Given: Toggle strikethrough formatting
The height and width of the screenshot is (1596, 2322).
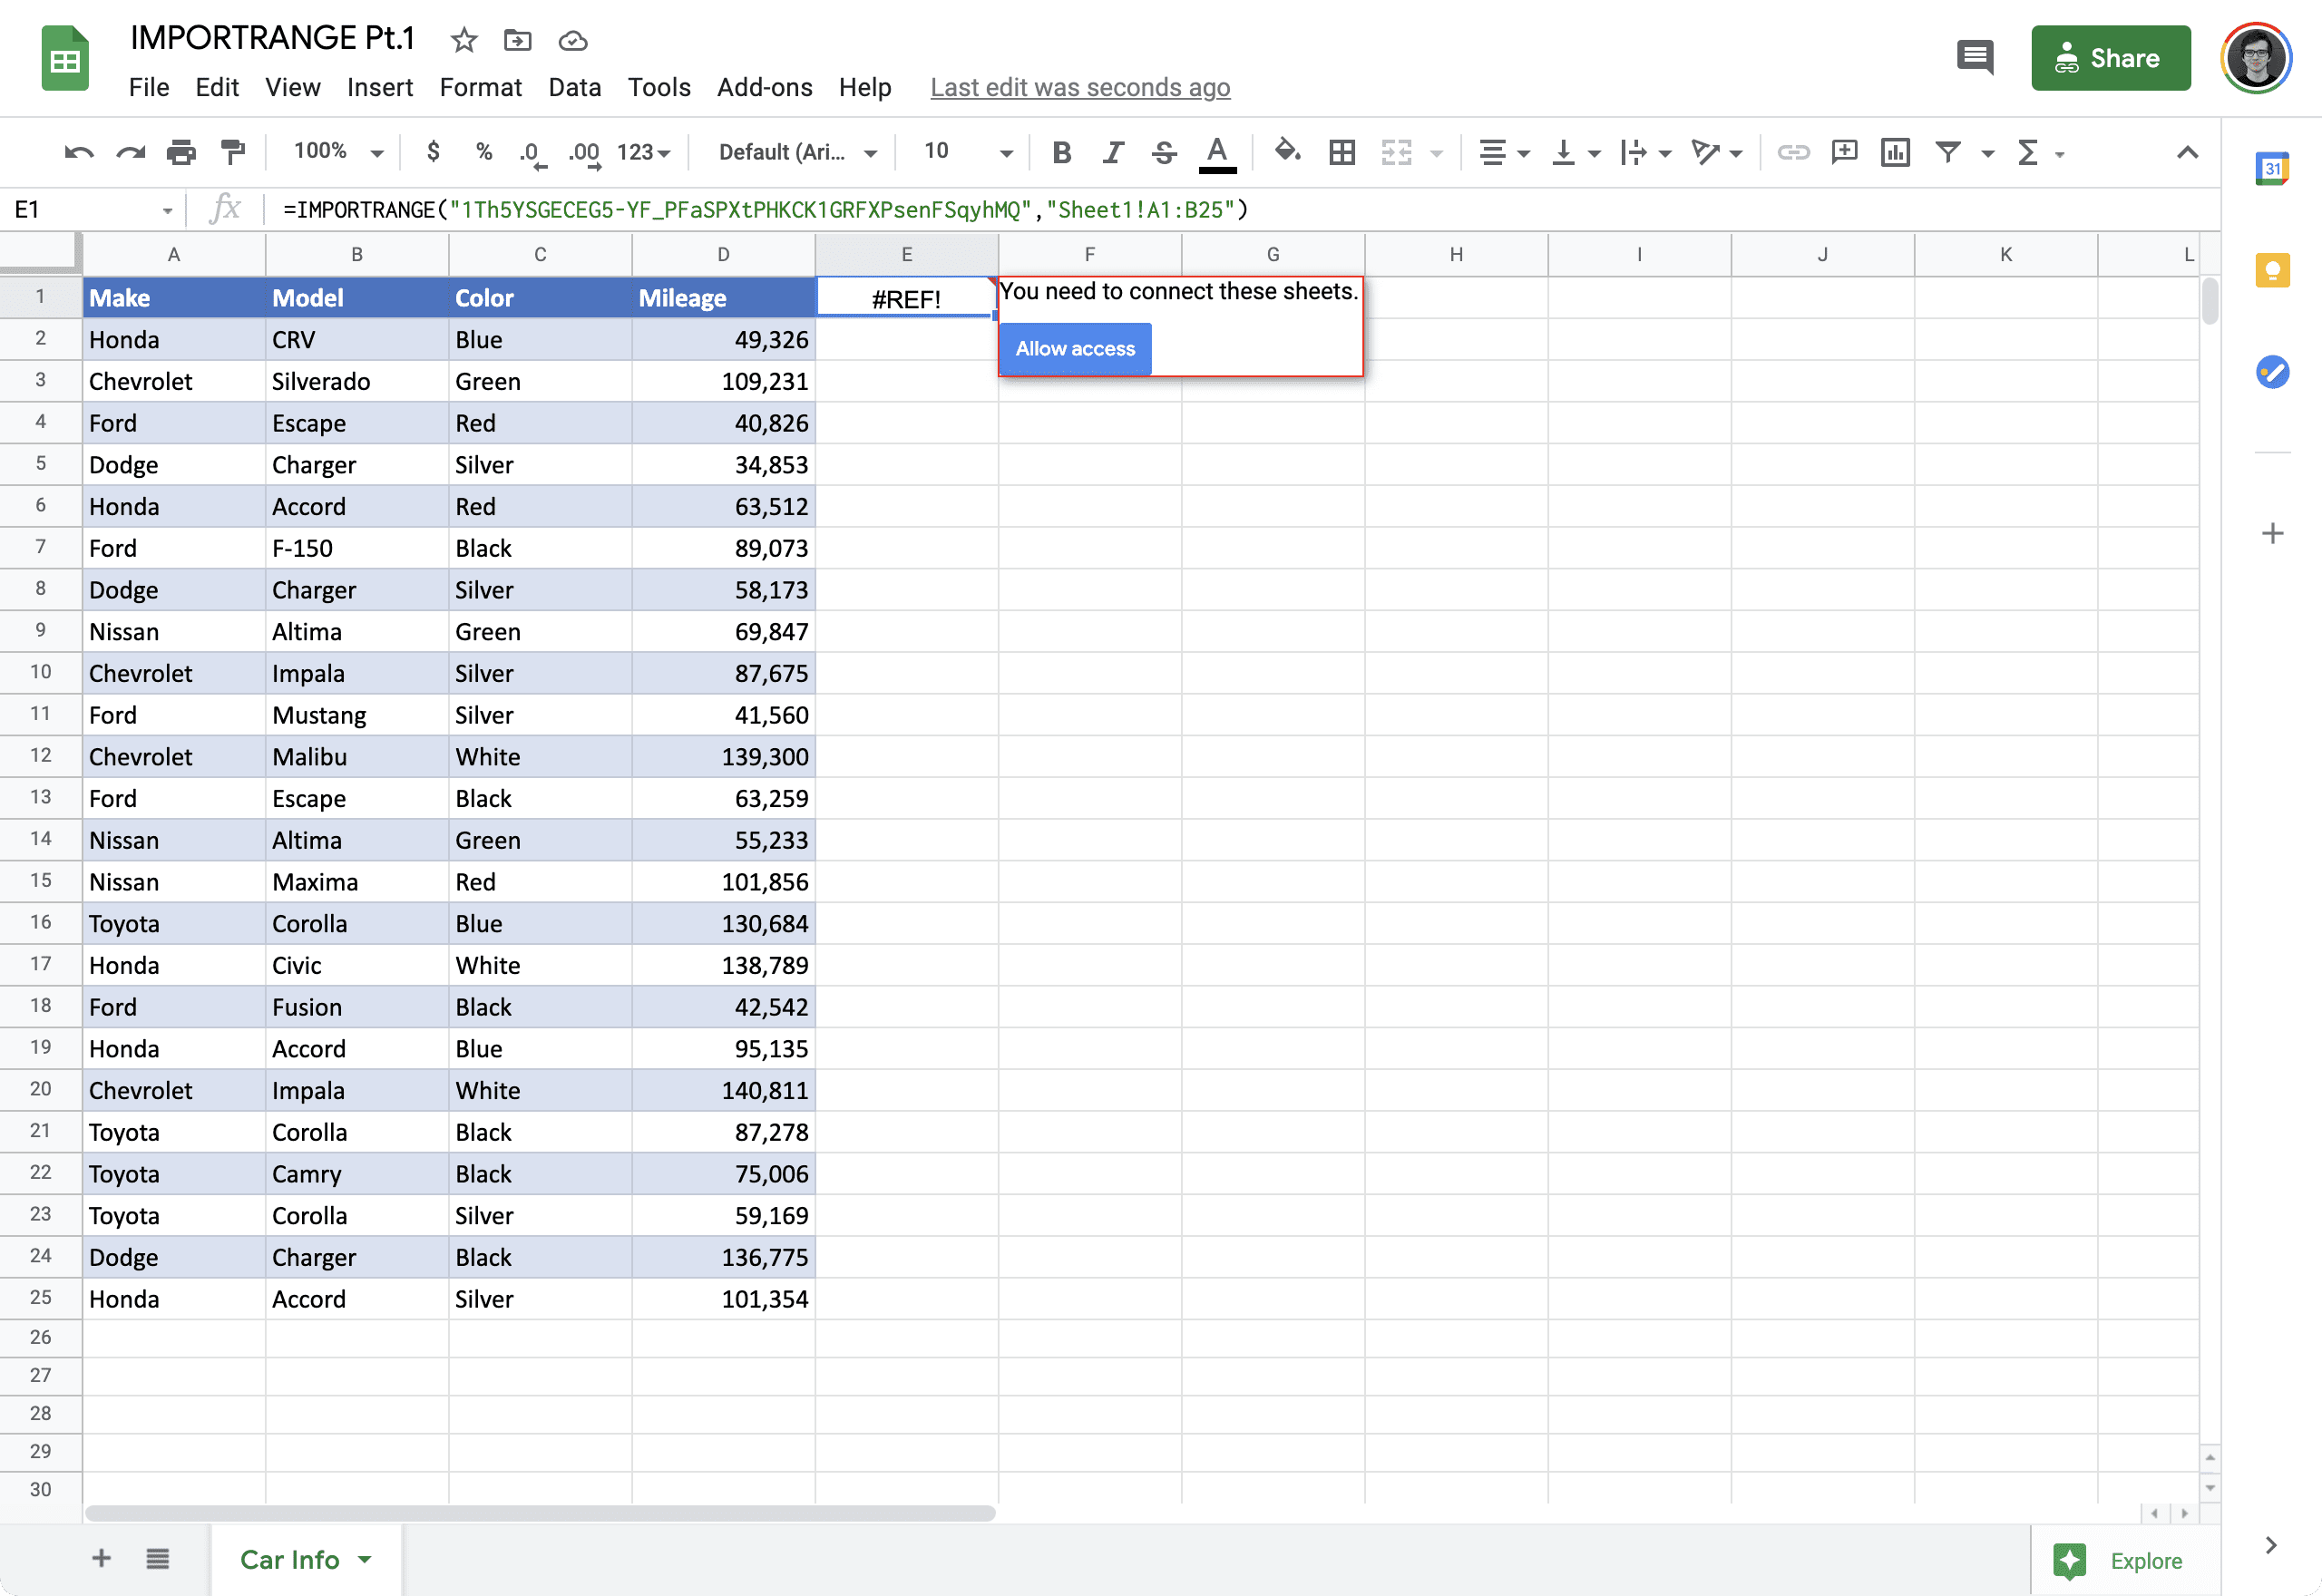Looking at the screenshot, I should coord(1164,152).
